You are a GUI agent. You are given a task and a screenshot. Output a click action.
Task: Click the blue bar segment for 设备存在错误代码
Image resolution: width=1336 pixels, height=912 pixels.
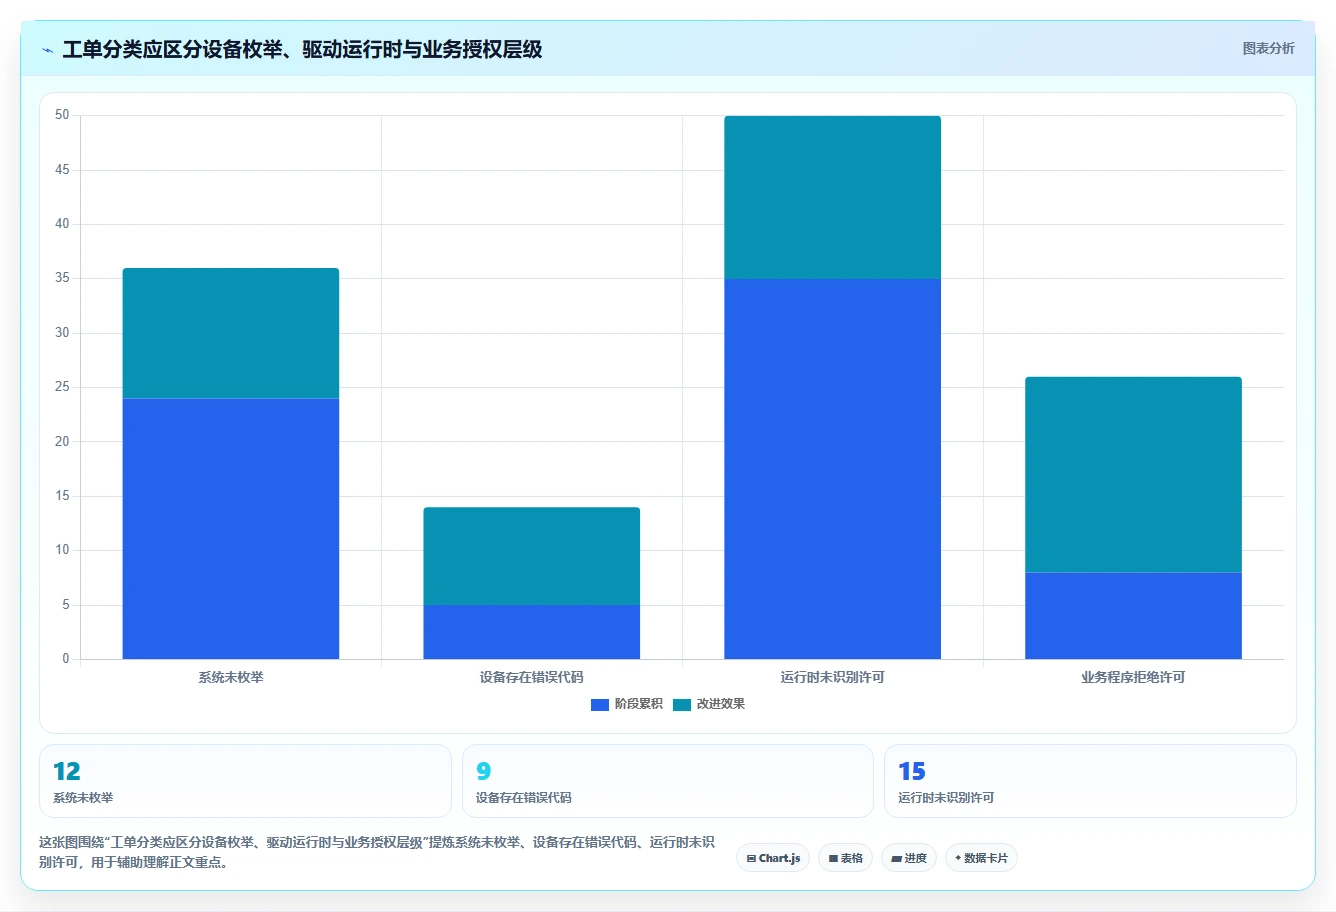point(532,632)
